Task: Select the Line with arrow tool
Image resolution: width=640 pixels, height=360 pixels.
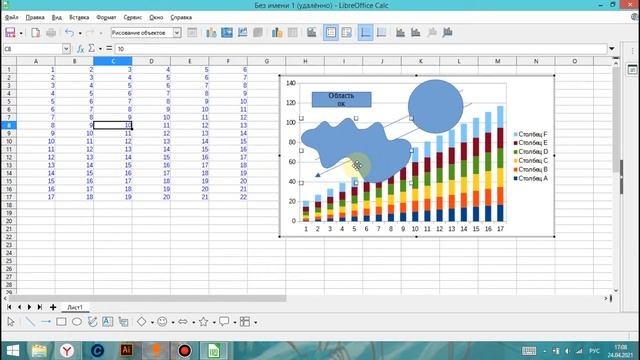Action: pyautogui.click(x=46, y=322)
